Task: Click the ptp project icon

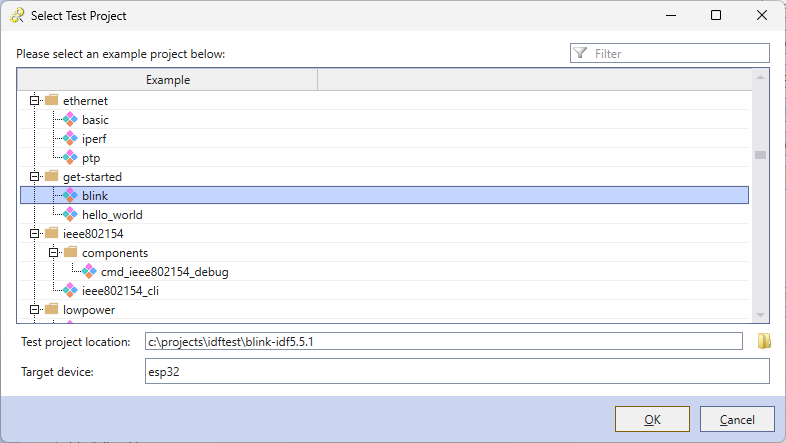Action: tap(70, 158)
